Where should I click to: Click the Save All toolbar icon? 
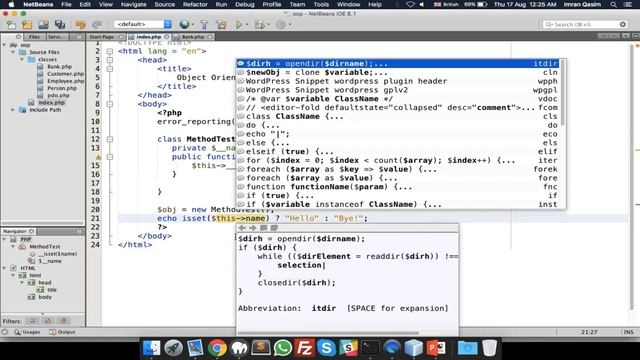coord(60,24)
